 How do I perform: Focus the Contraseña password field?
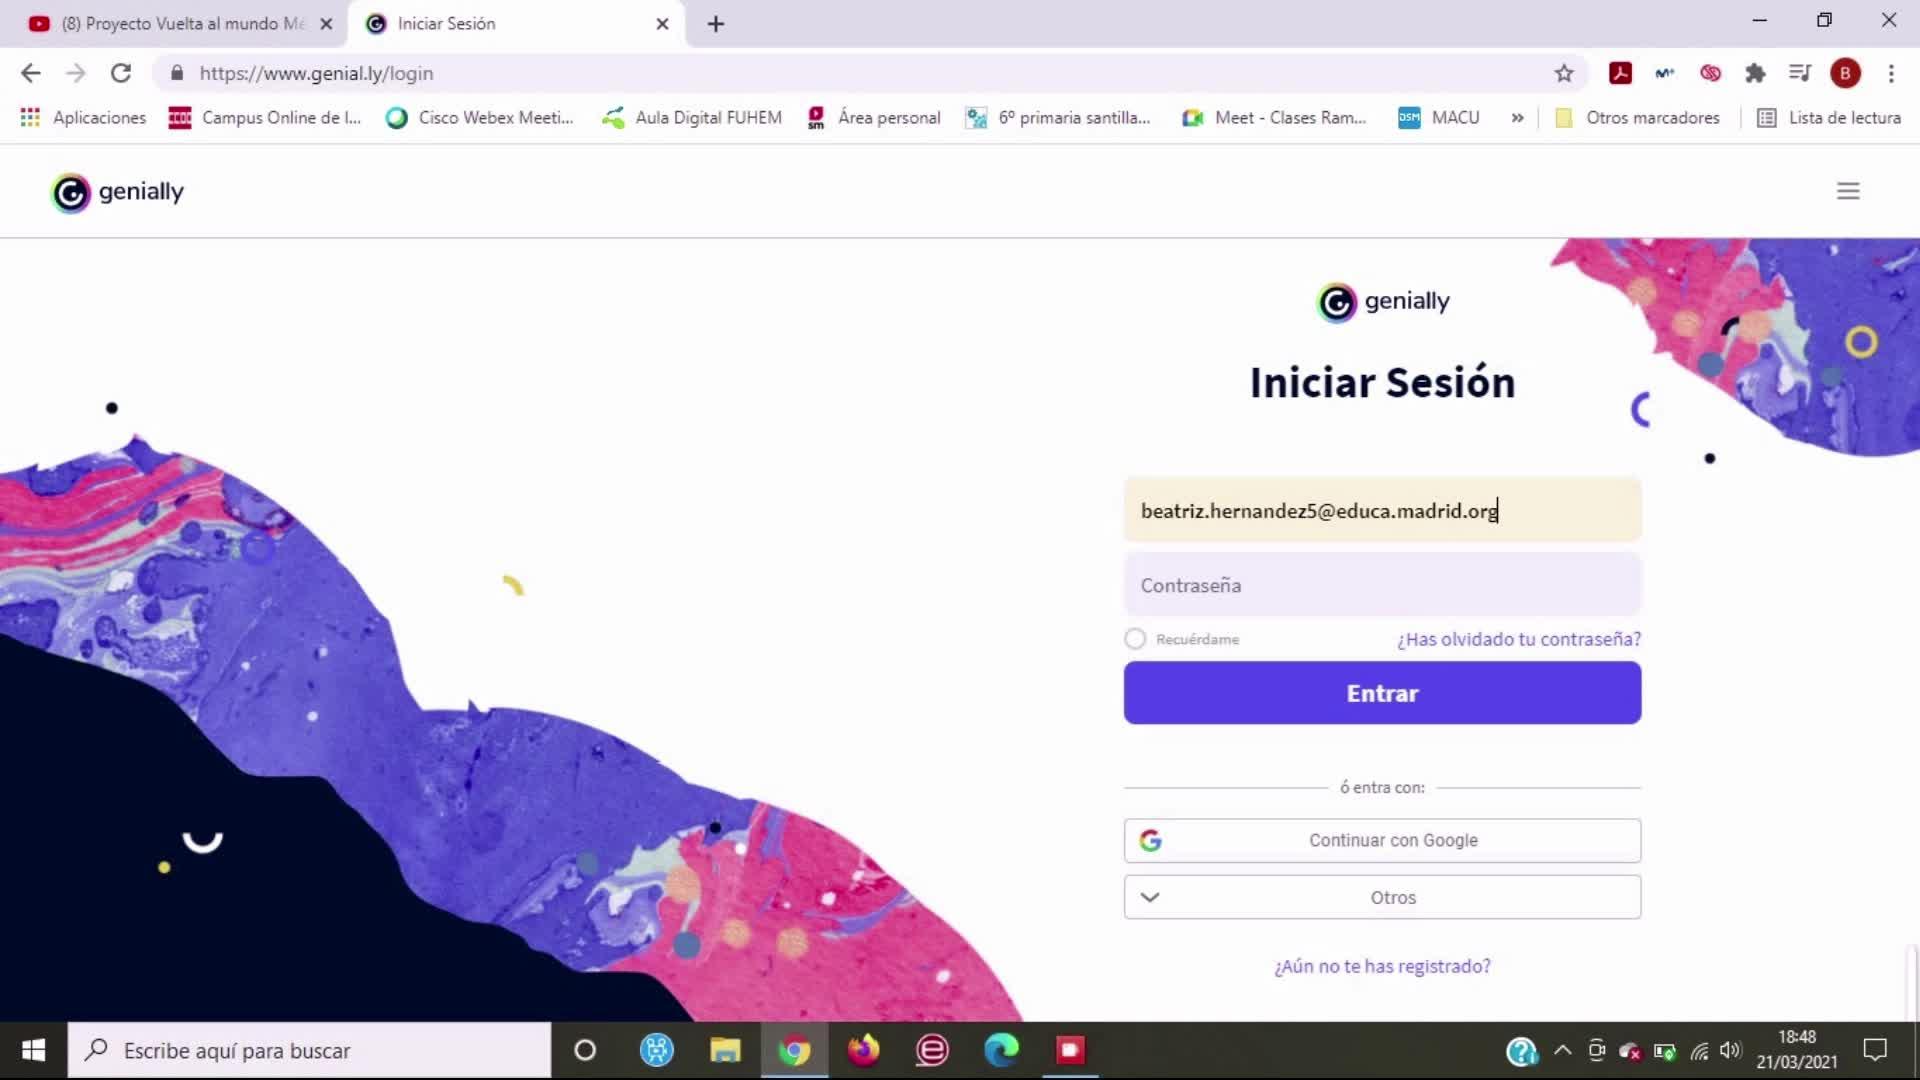(x=1382, y=585)
